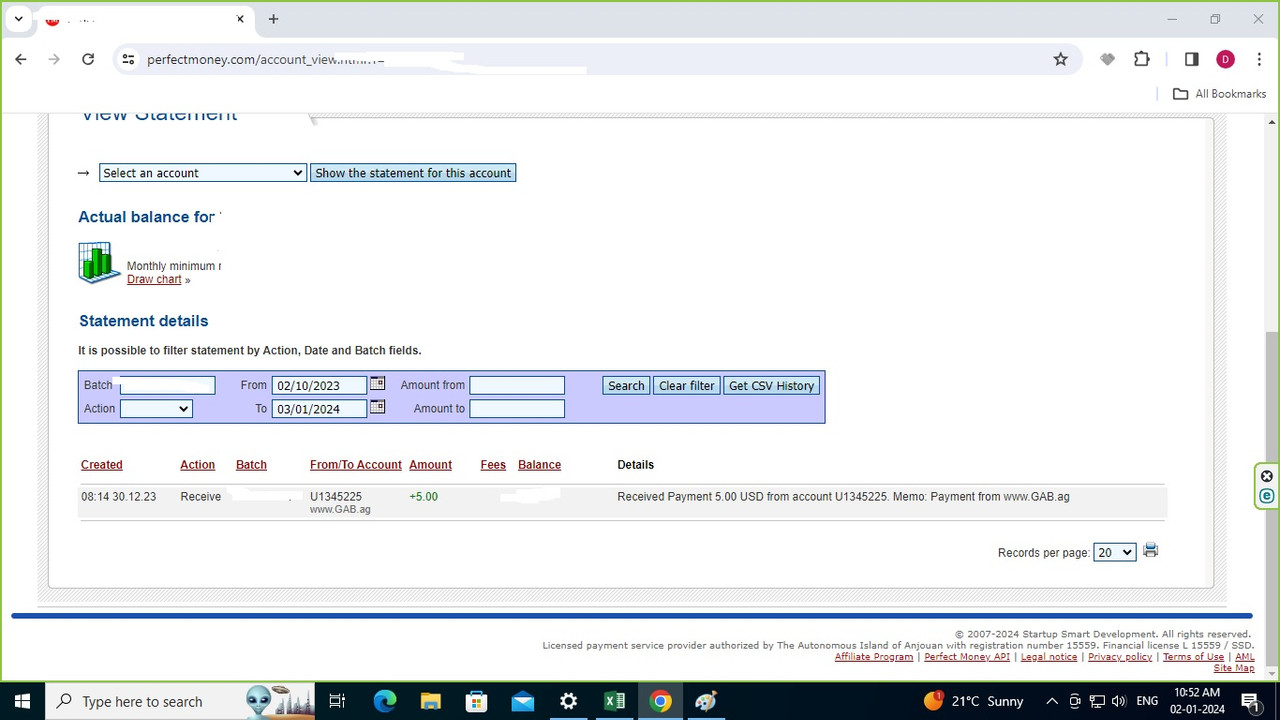Open Affiliate Program footer link
The height and width of the screenshot is (720, 1280).
[x=874, y=657]
